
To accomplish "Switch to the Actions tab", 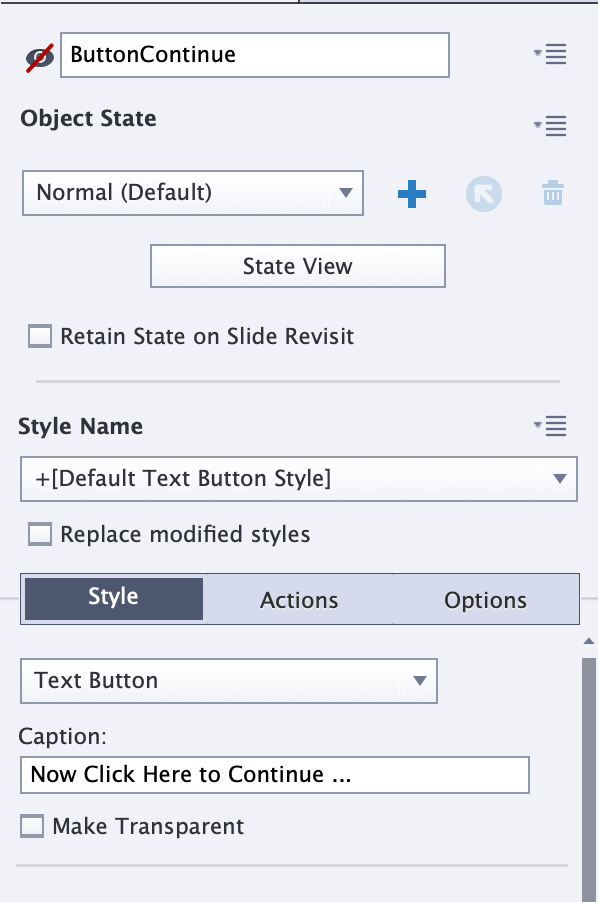I will pos(299,600).
